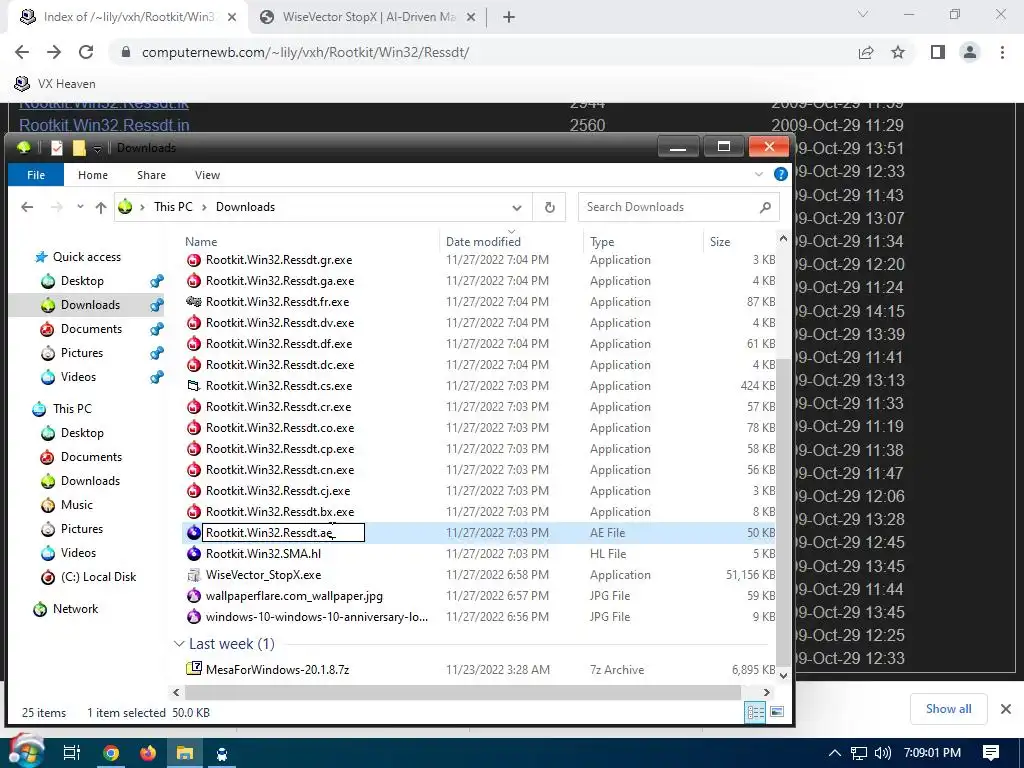Show all downloads in Chrome bar
The width and height of the screenshot is (1024, 768).
click(948, 709)
